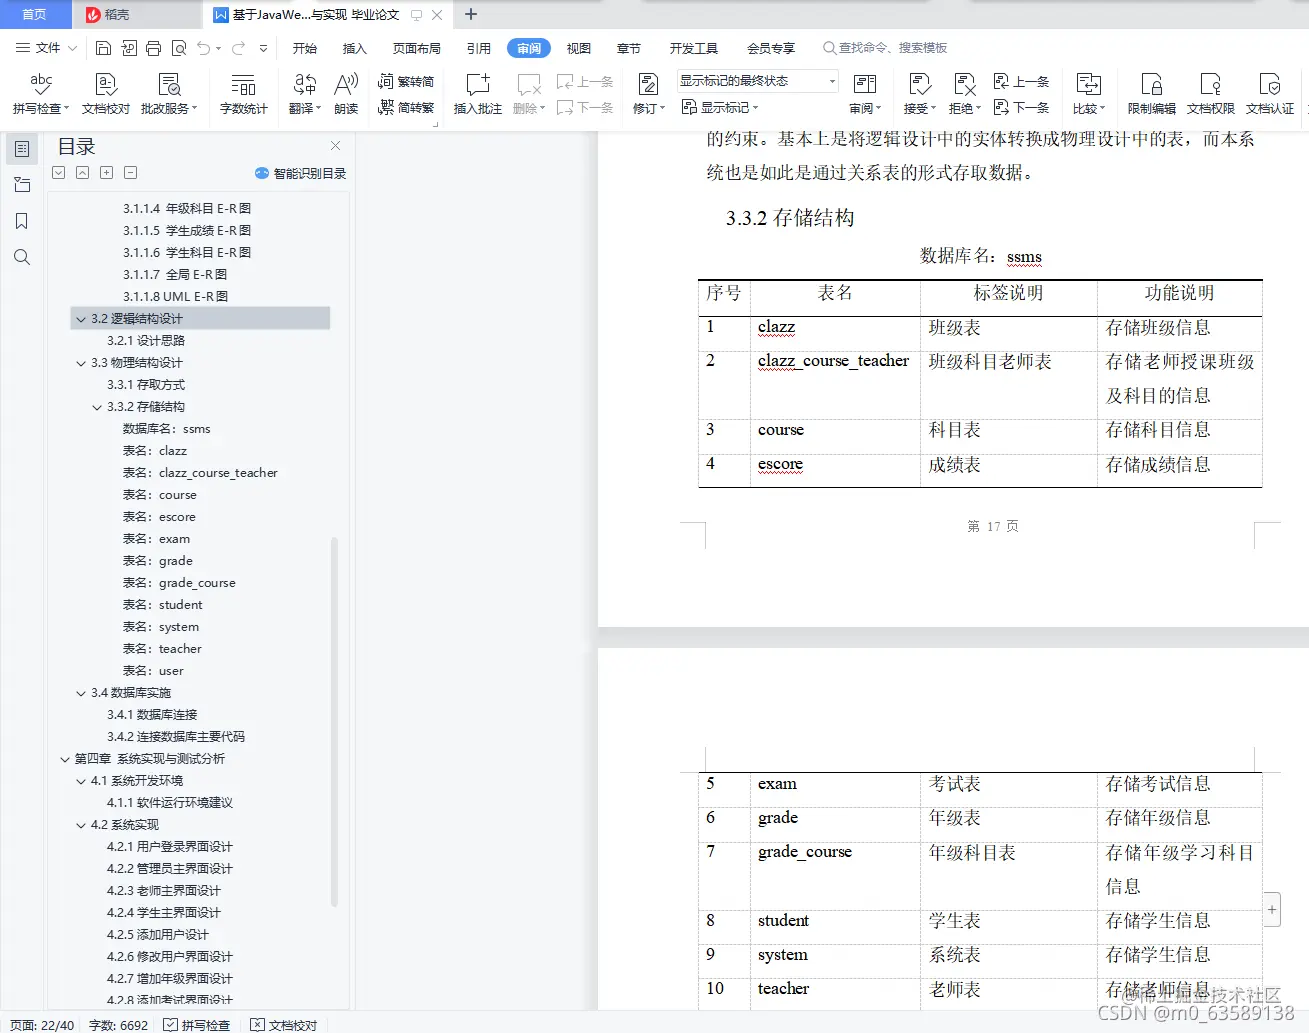The width and height of the screenshot is (1309, 1033).
Task: Switch to the 引用 ribbon tab
Action: click(x=479, y=48)
